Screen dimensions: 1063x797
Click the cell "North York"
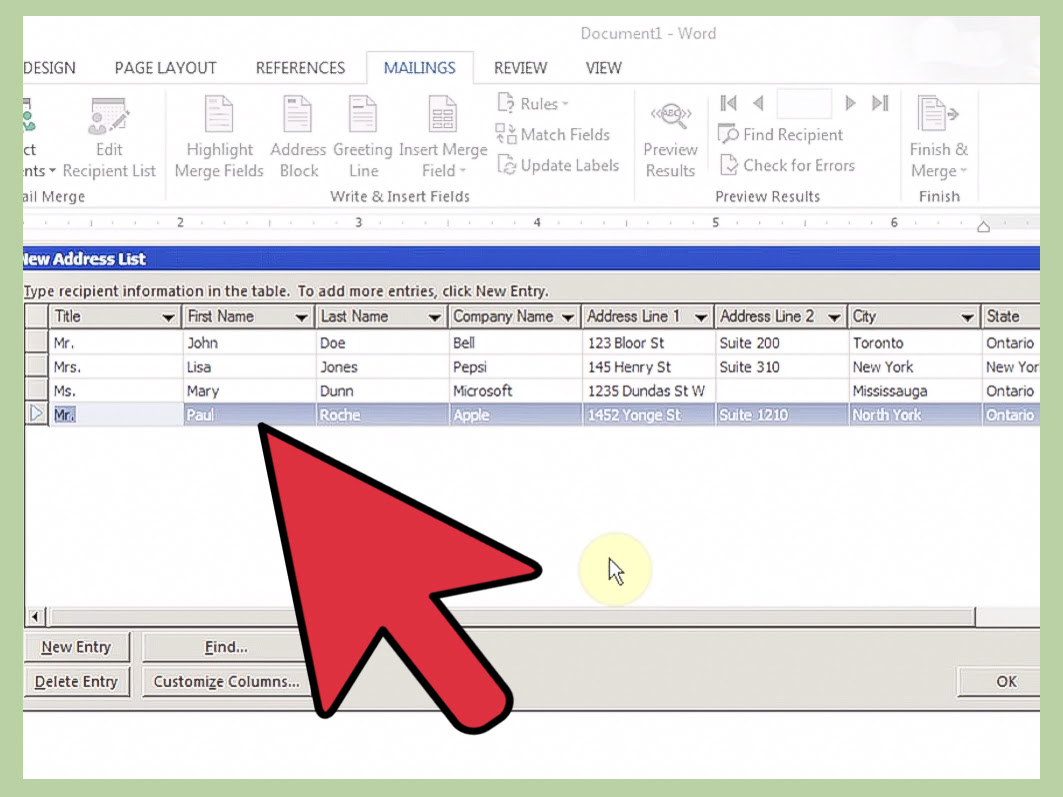(x=915, y=415)
